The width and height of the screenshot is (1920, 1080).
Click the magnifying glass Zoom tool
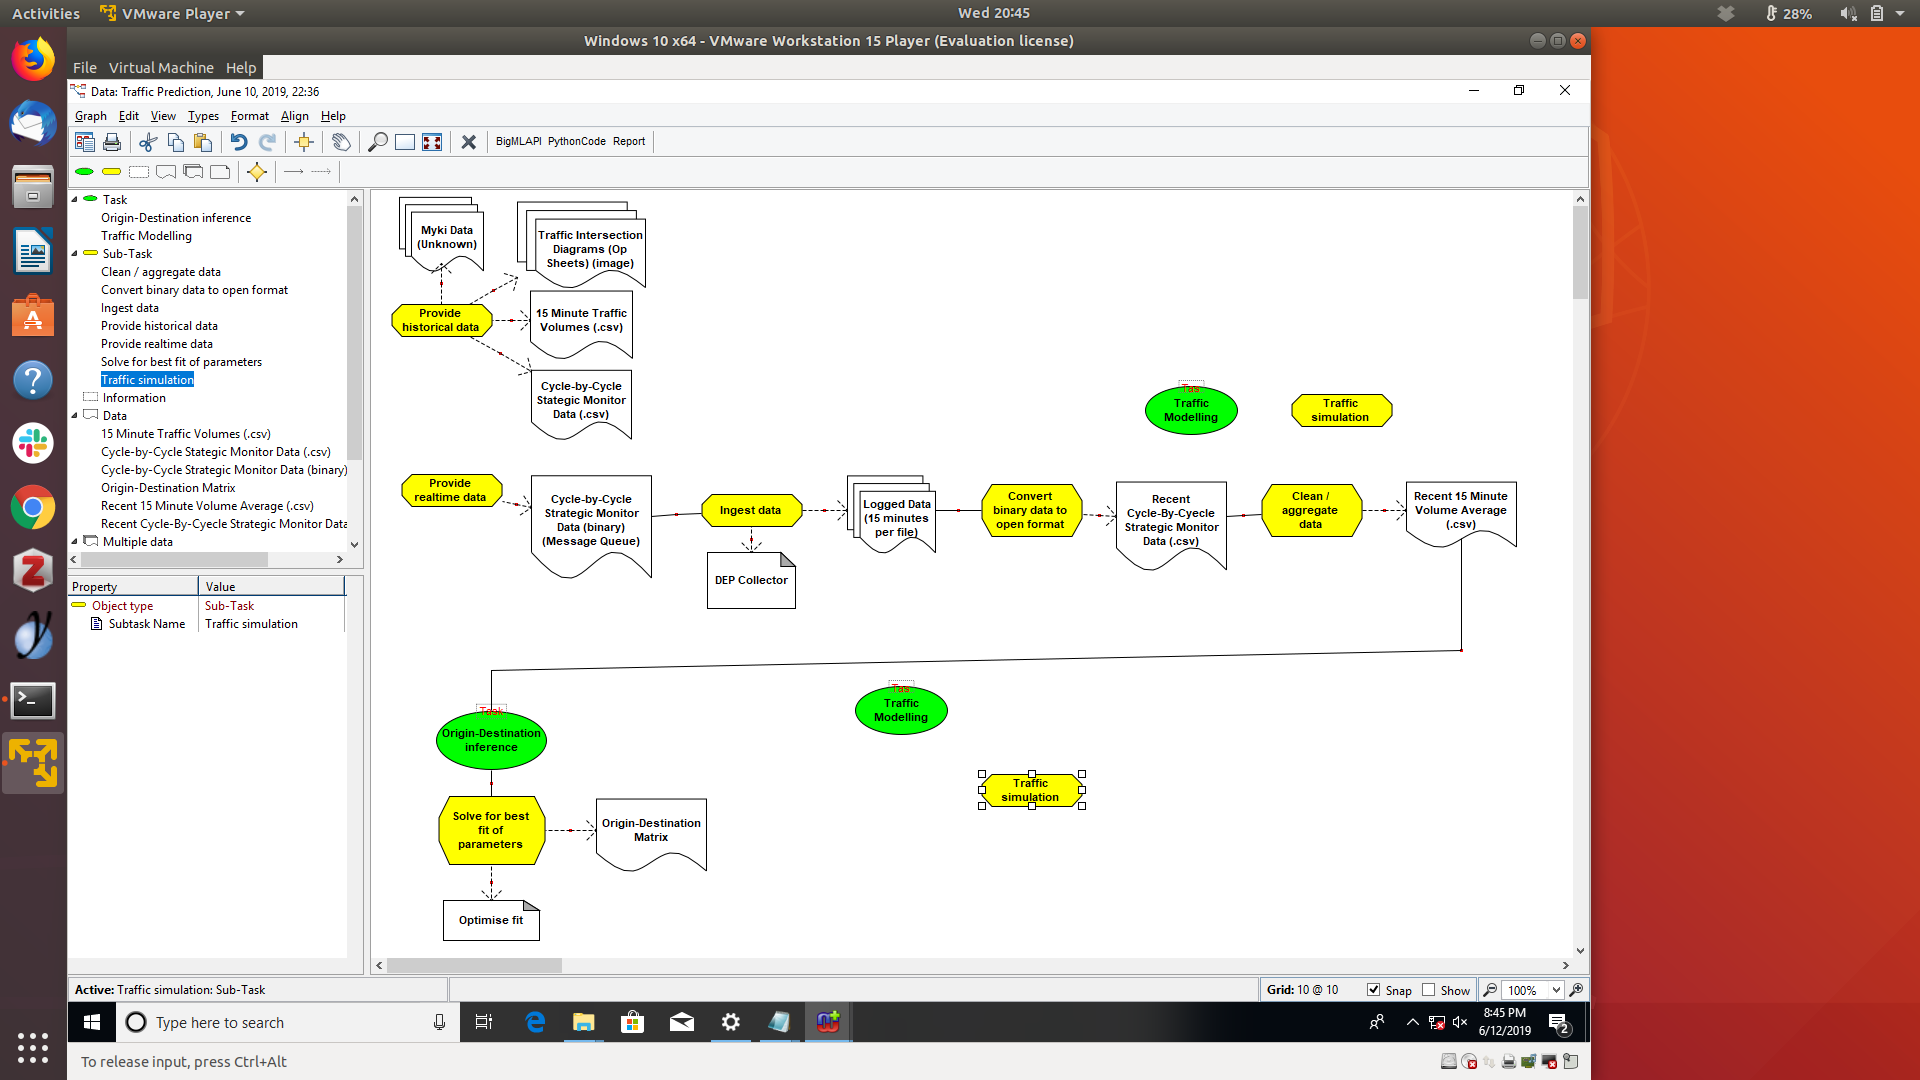pyautogui.click(x=378, y=142)
